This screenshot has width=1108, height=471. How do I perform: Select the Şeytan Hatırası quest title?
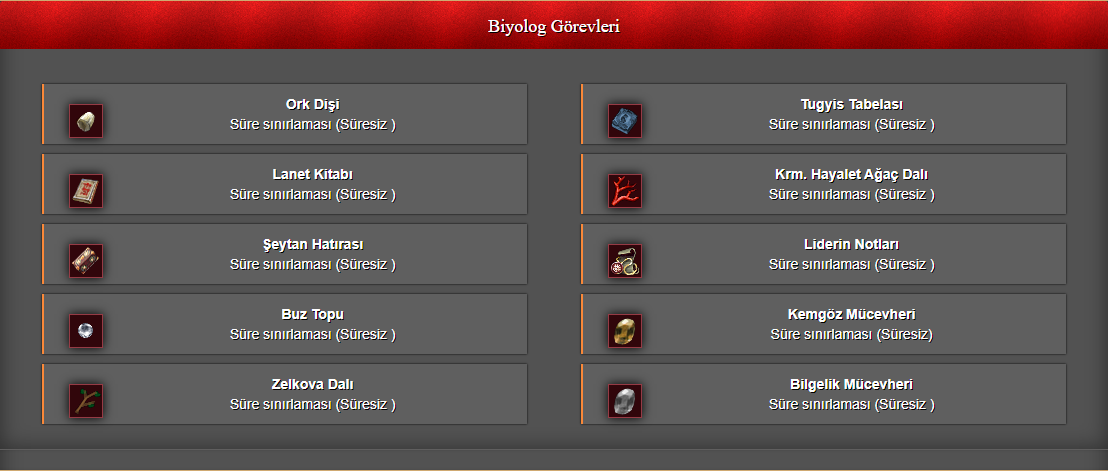point(313,244)
